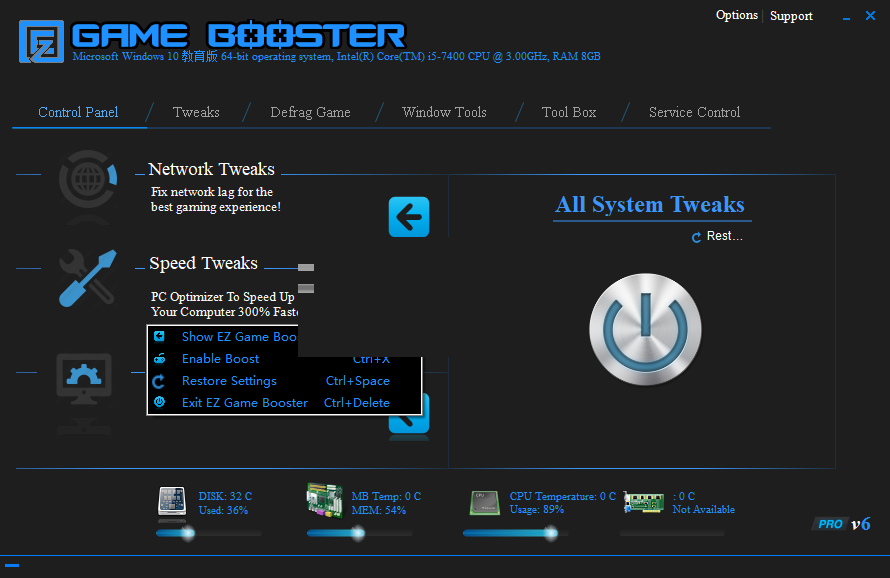Click the CPU chip icon in status bar
890x578 pixels.
(x=485, y=502)
